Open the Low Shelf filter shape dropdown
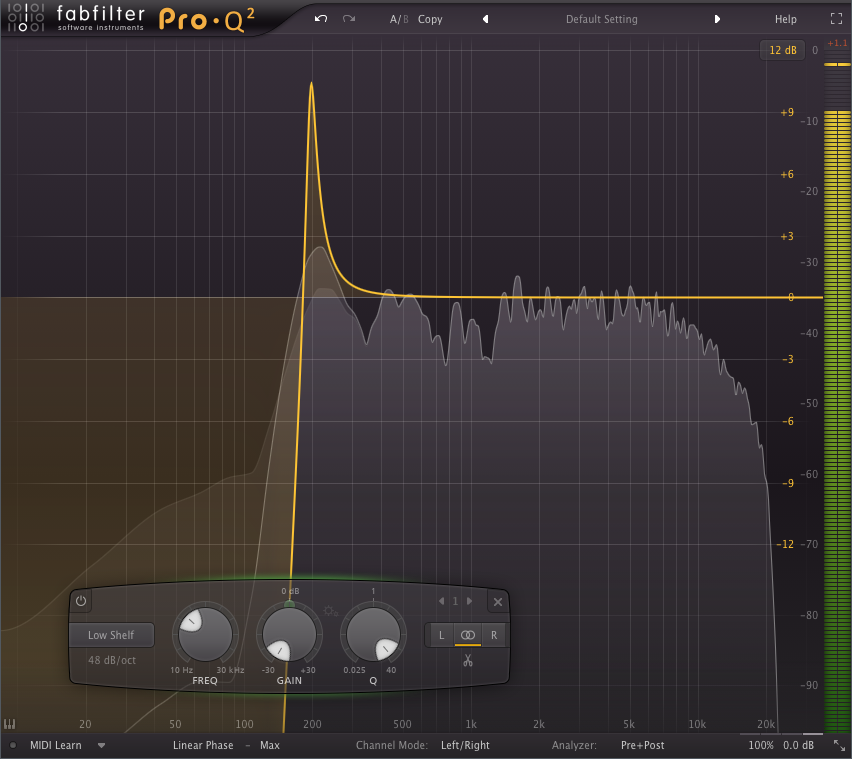852x759 pixels. pyautogui.click(x=111, y=635)
